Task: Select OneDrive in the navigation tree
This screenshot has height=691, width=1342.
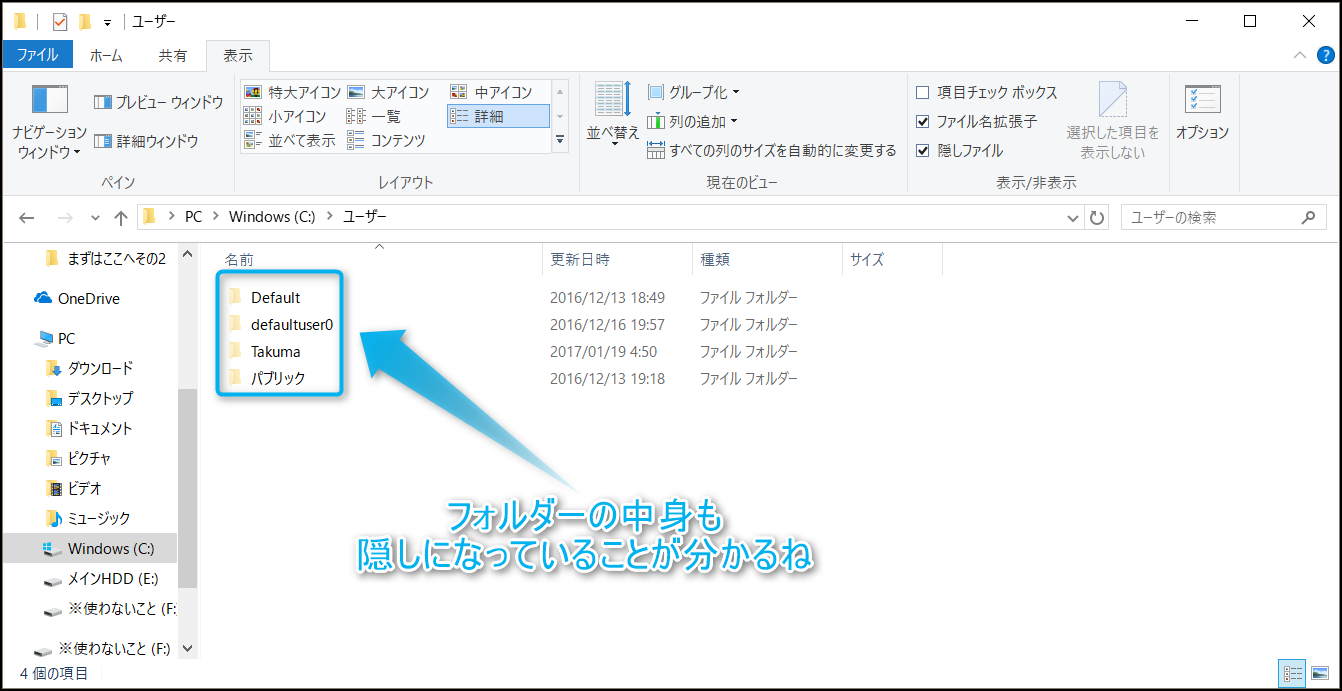Action: 88,298
